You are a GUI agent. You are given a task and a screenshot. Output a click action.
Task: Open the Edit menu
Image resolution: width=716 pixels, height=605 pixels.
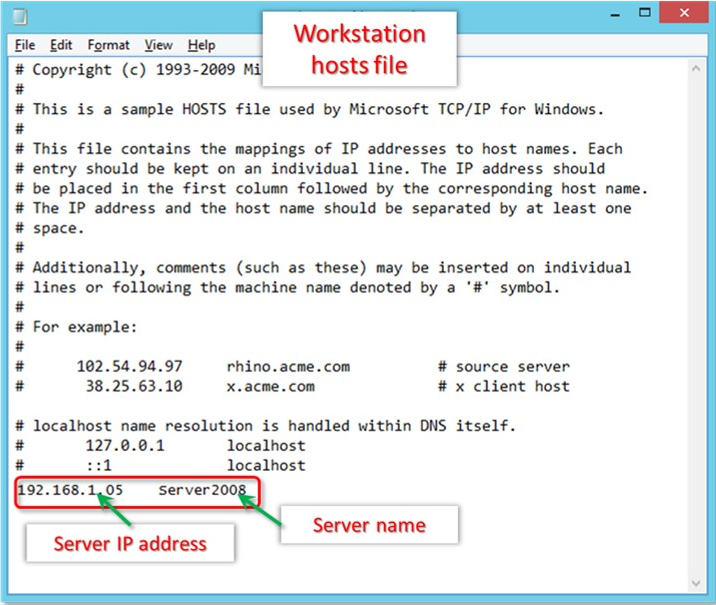pos(61,45)
